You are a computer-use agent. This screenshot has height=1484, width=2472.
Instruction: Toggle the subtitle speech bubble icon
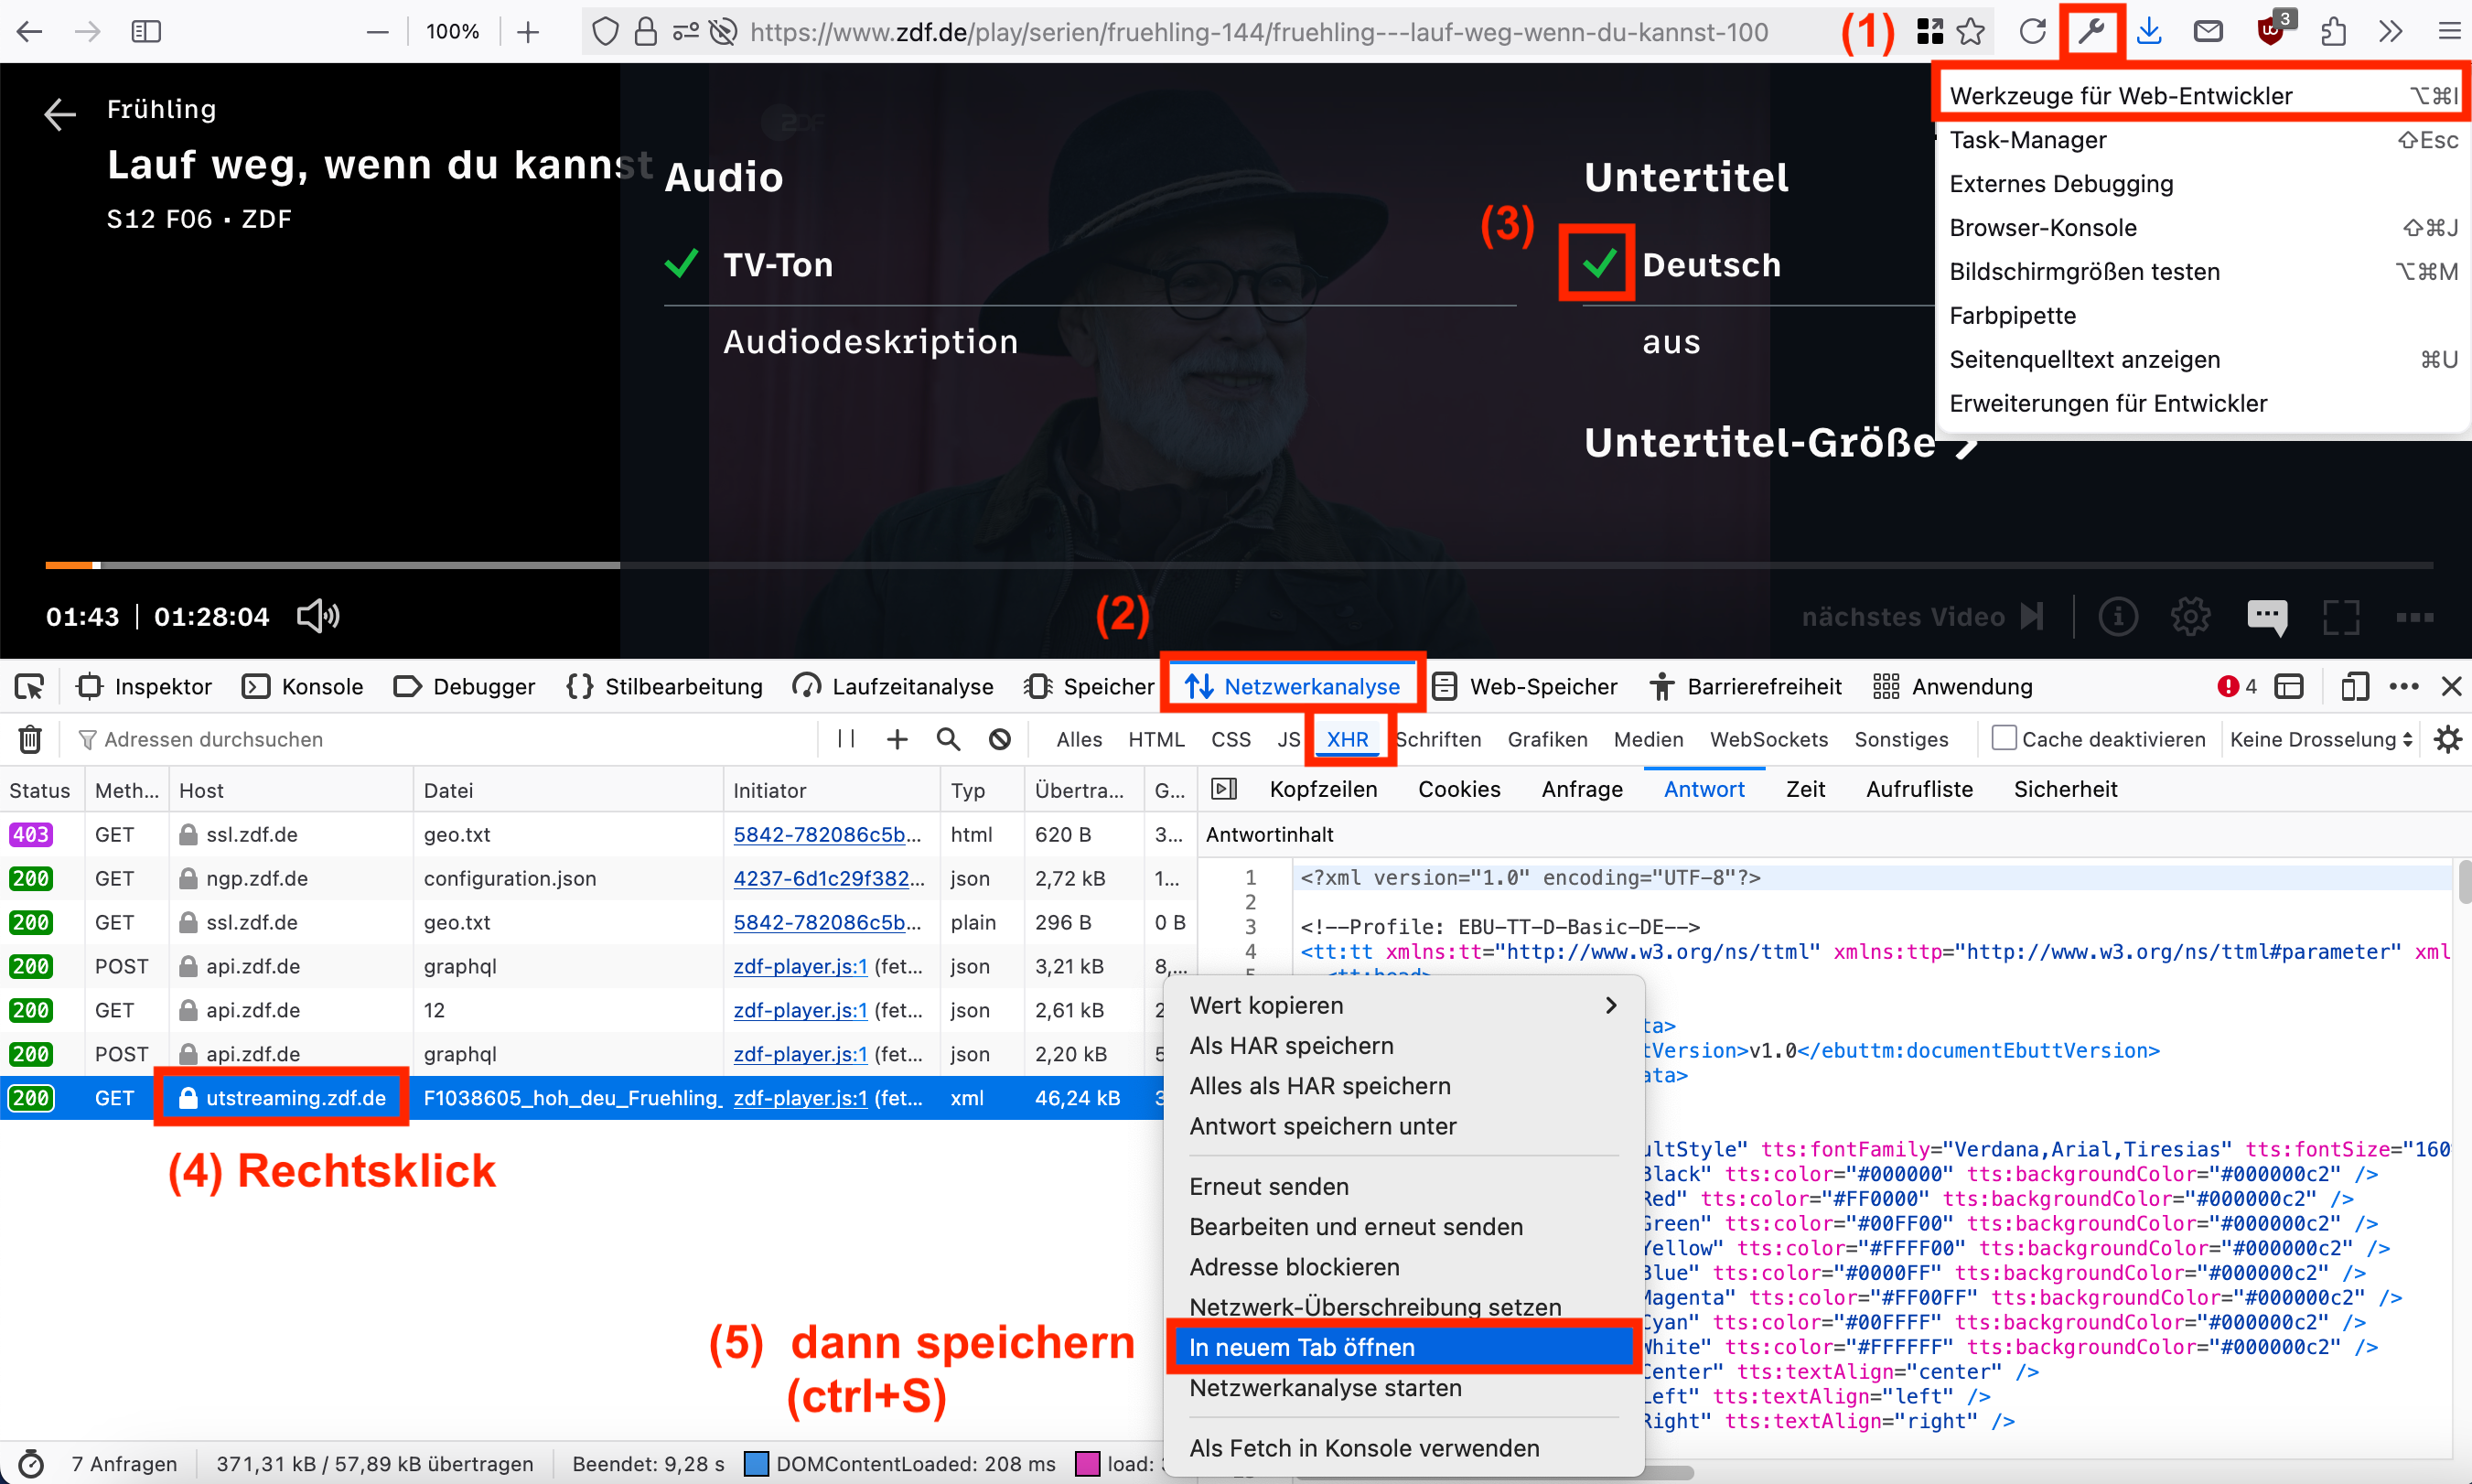click(2267, 617)
